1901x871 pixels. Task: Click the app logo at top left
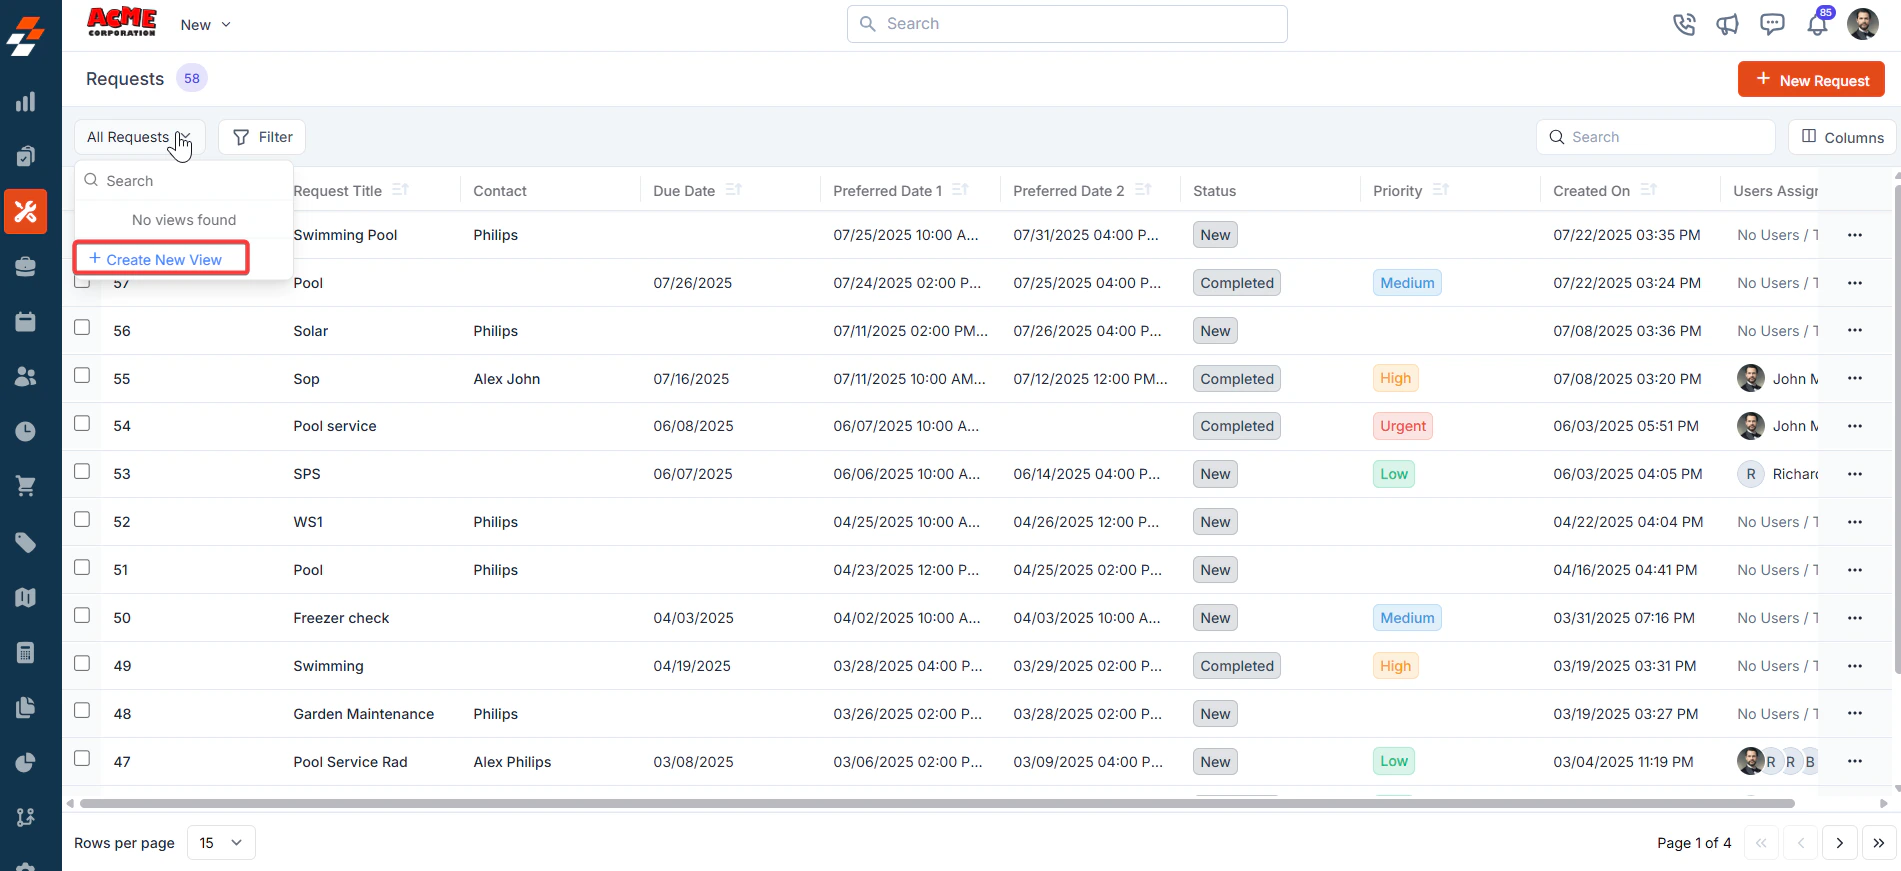pyautogui.click(x=26, y=36)
